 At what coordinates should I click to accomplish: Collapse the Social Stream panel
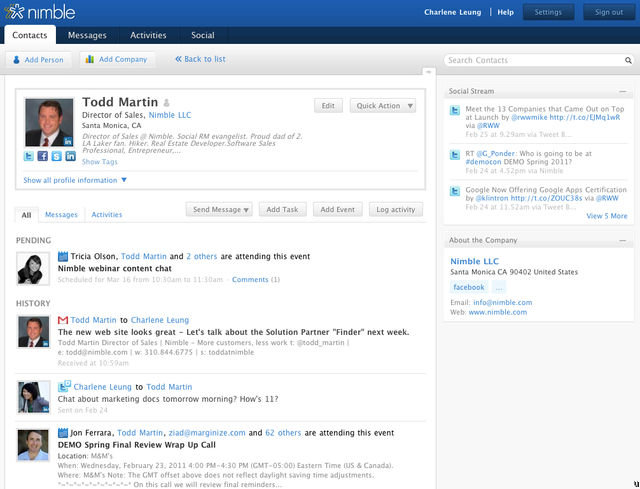point(622,91)
